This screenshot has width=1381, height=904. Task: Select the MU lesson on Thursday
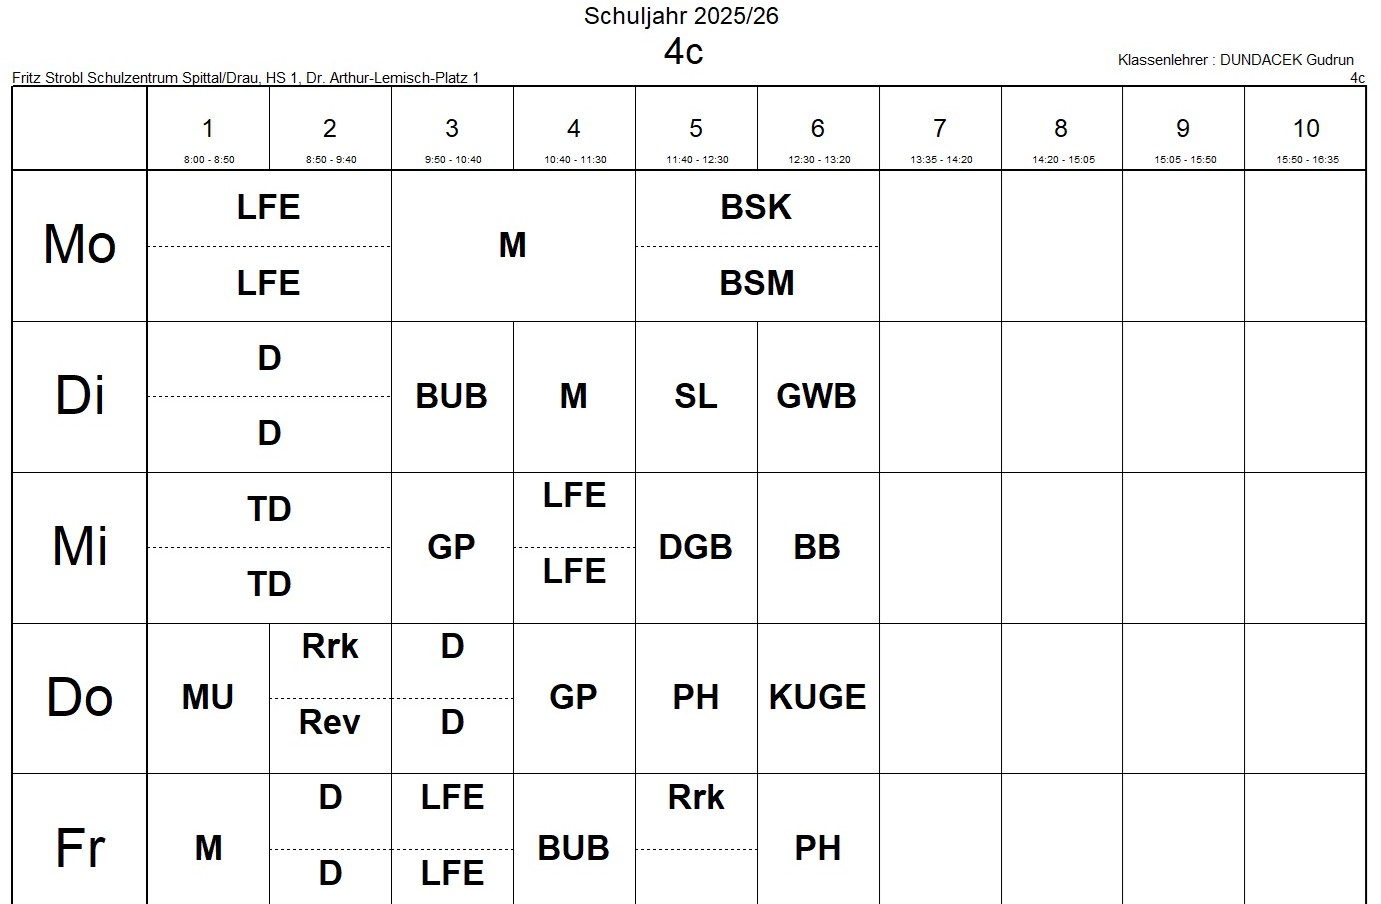click(208, 698)
